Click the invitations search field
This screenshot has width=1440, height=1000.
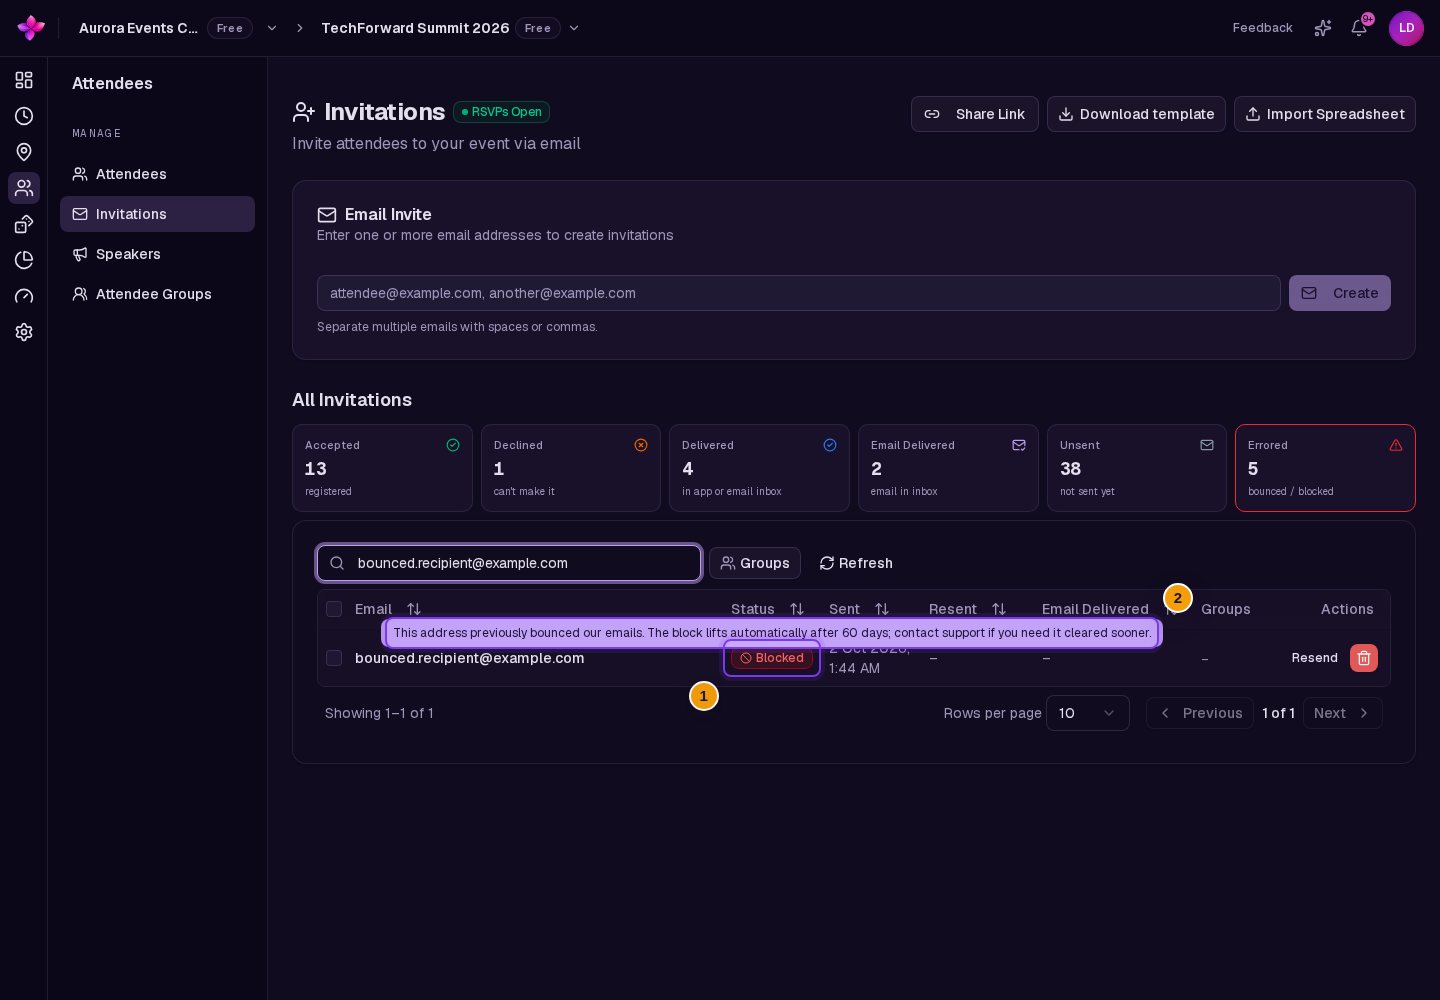click(x=509, y=563)
